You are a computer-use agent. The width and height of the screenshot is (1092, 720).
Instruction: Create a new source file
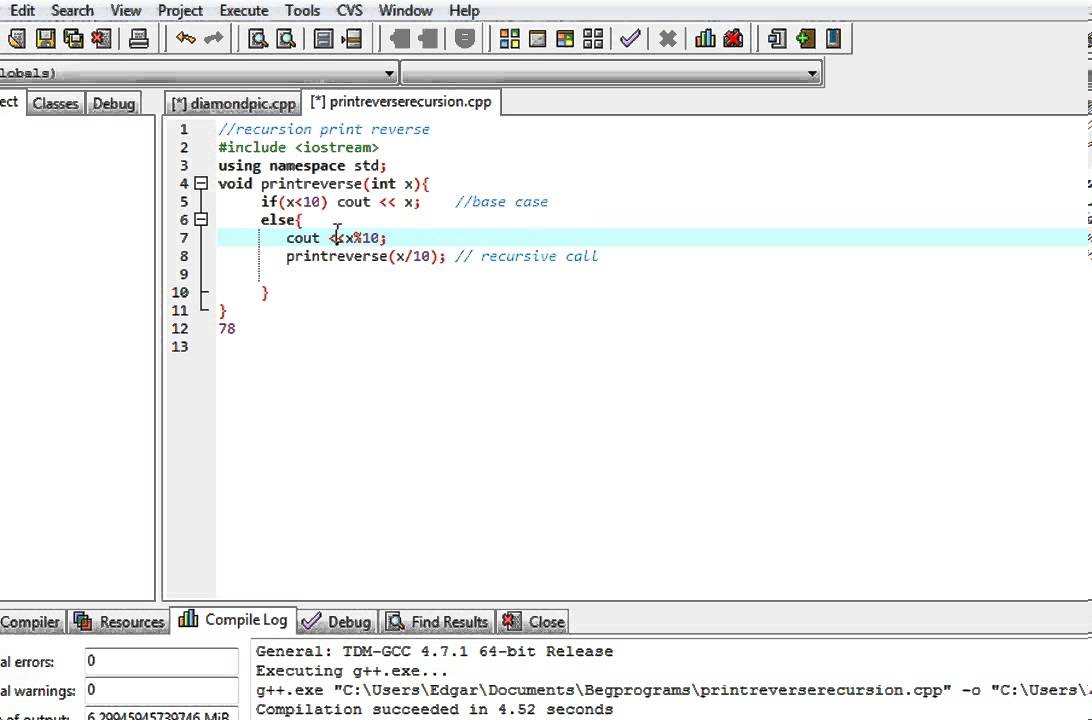(16, 38)
